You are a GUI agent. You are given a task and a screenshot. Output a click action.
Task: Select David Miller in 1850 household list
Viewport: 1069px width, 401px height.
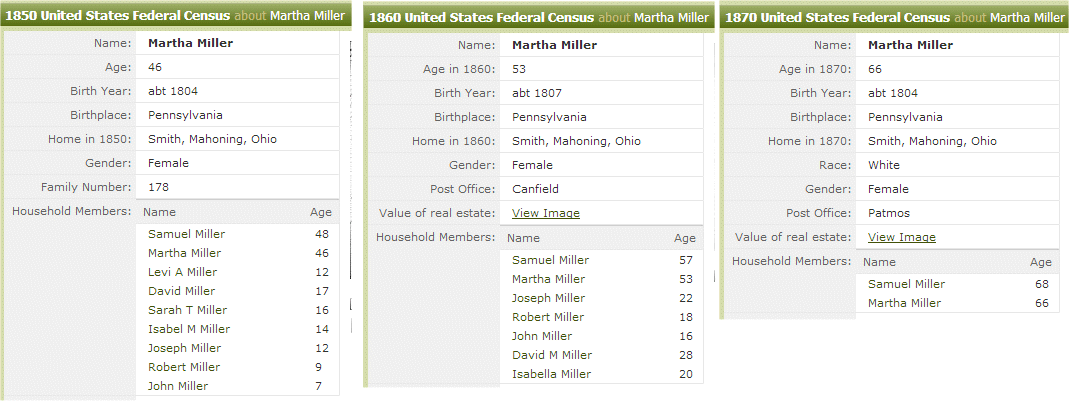(x=181, y=291)
